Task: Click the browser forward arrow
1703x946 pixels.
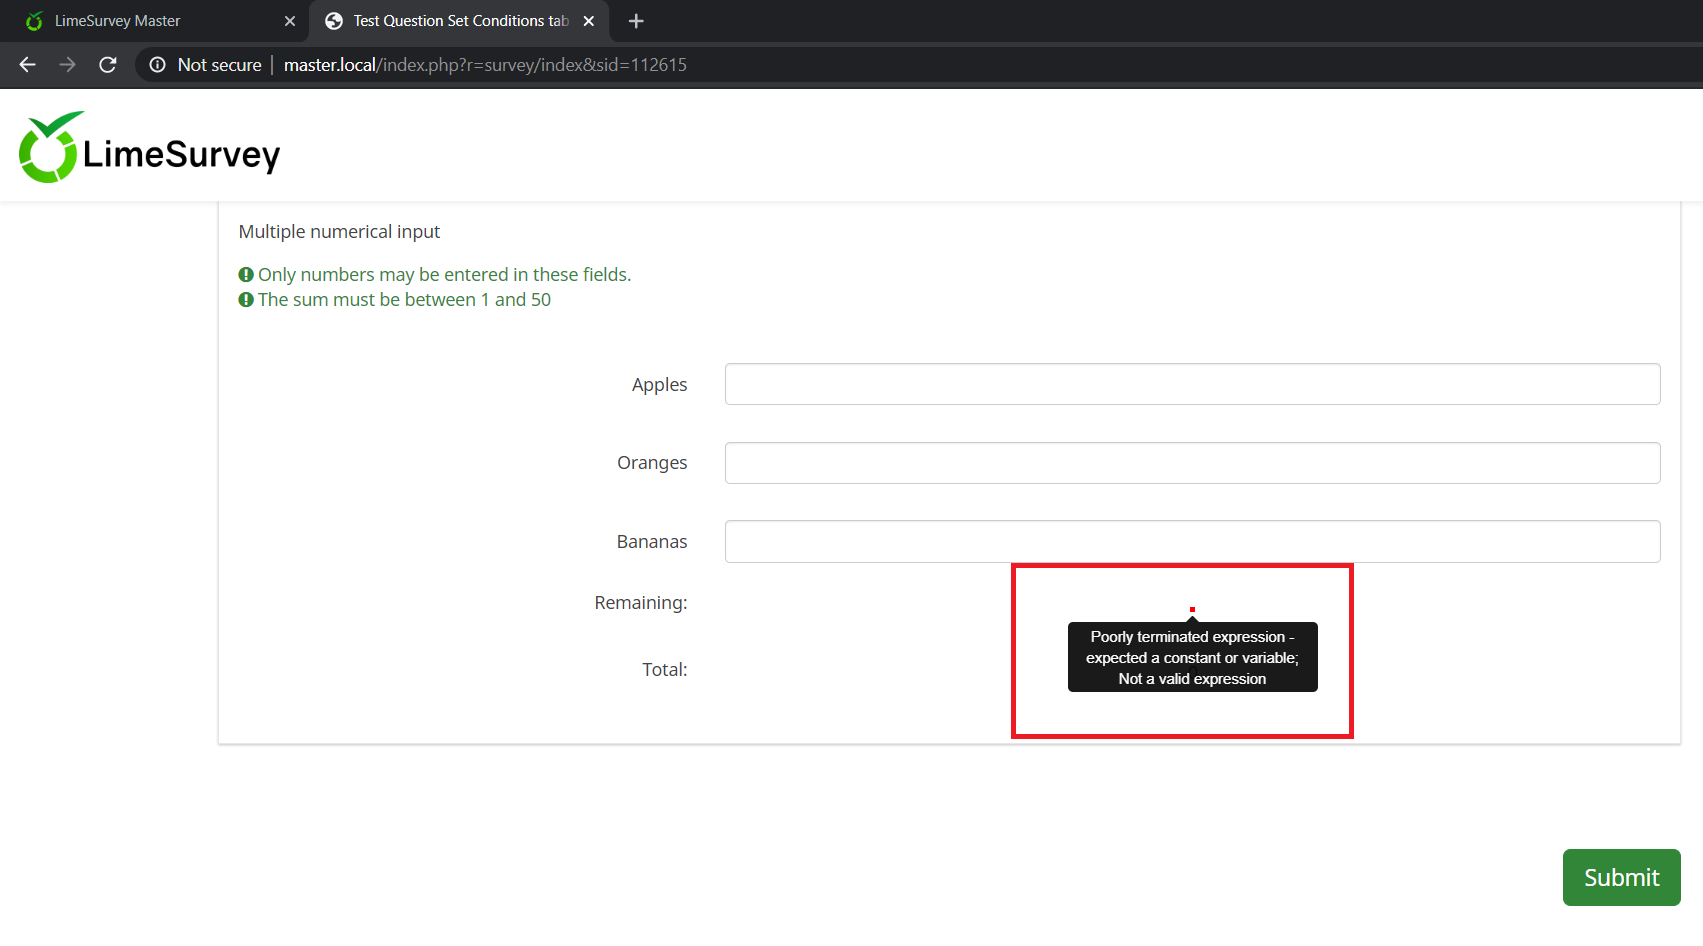Action: pos(68,65)
